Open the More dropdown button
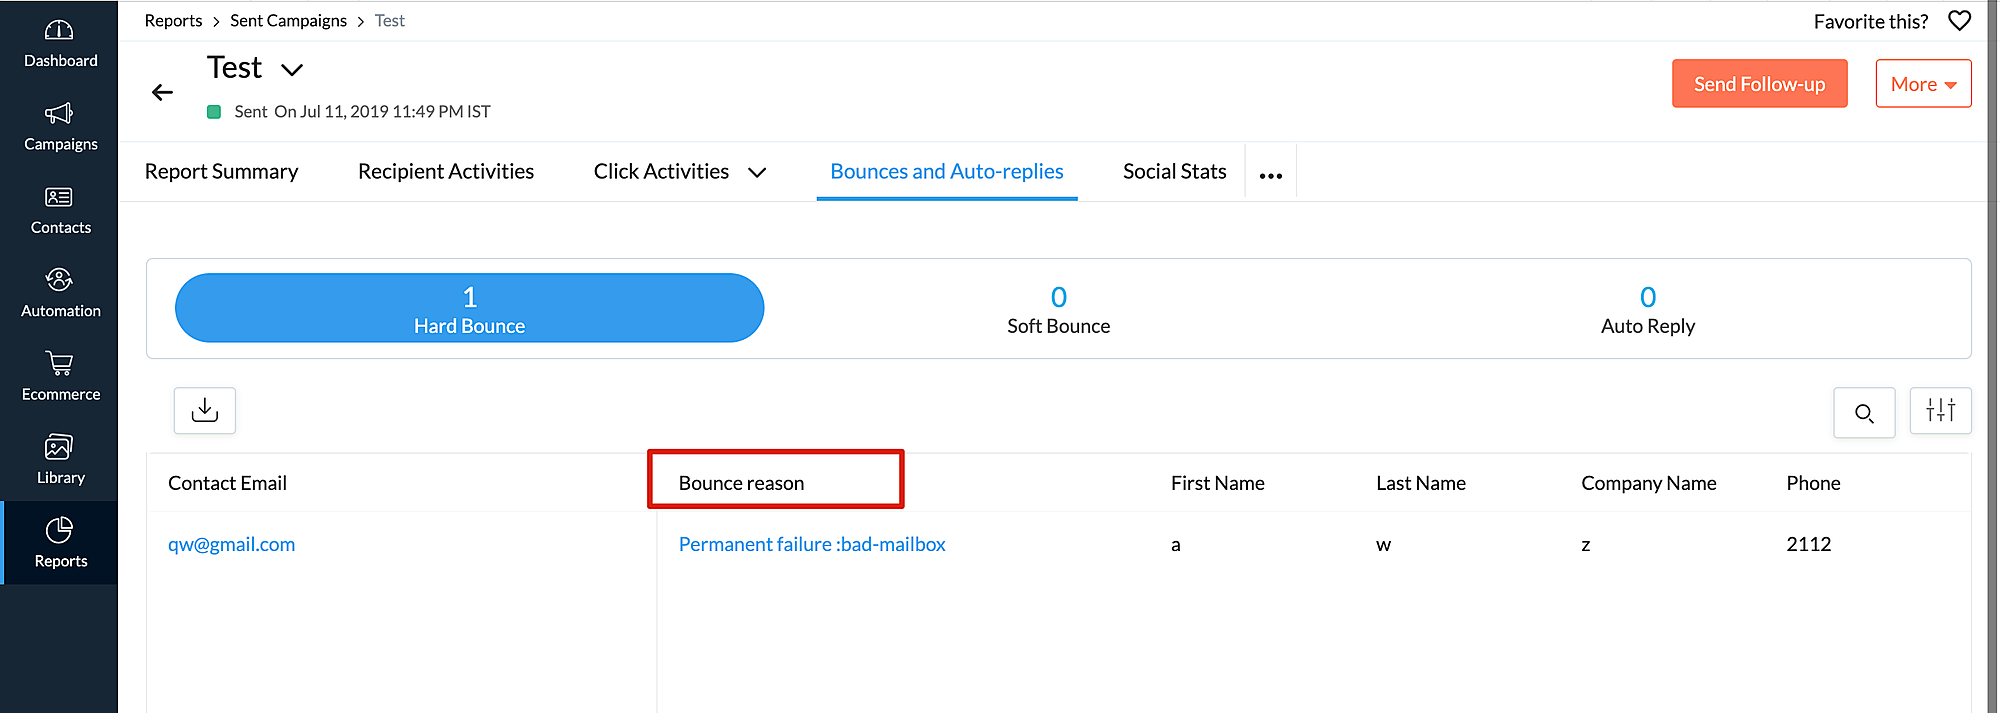The width and height of the screenshot is (2000, 713). coord(1922,84)
